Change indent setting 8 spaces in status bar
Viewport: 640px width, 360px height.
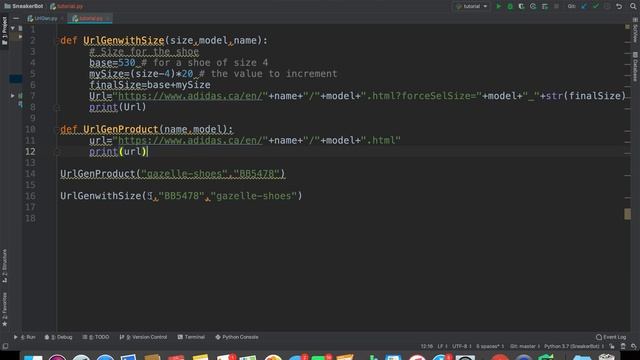click(x=490, y=346)
